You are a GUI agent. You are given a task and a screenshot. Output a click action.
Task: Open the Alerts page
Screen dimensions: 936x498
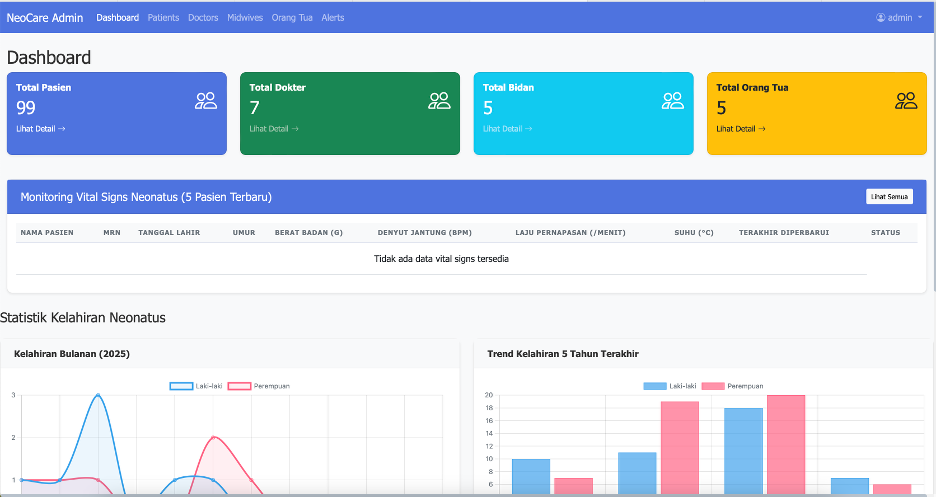tap(333, 18)
